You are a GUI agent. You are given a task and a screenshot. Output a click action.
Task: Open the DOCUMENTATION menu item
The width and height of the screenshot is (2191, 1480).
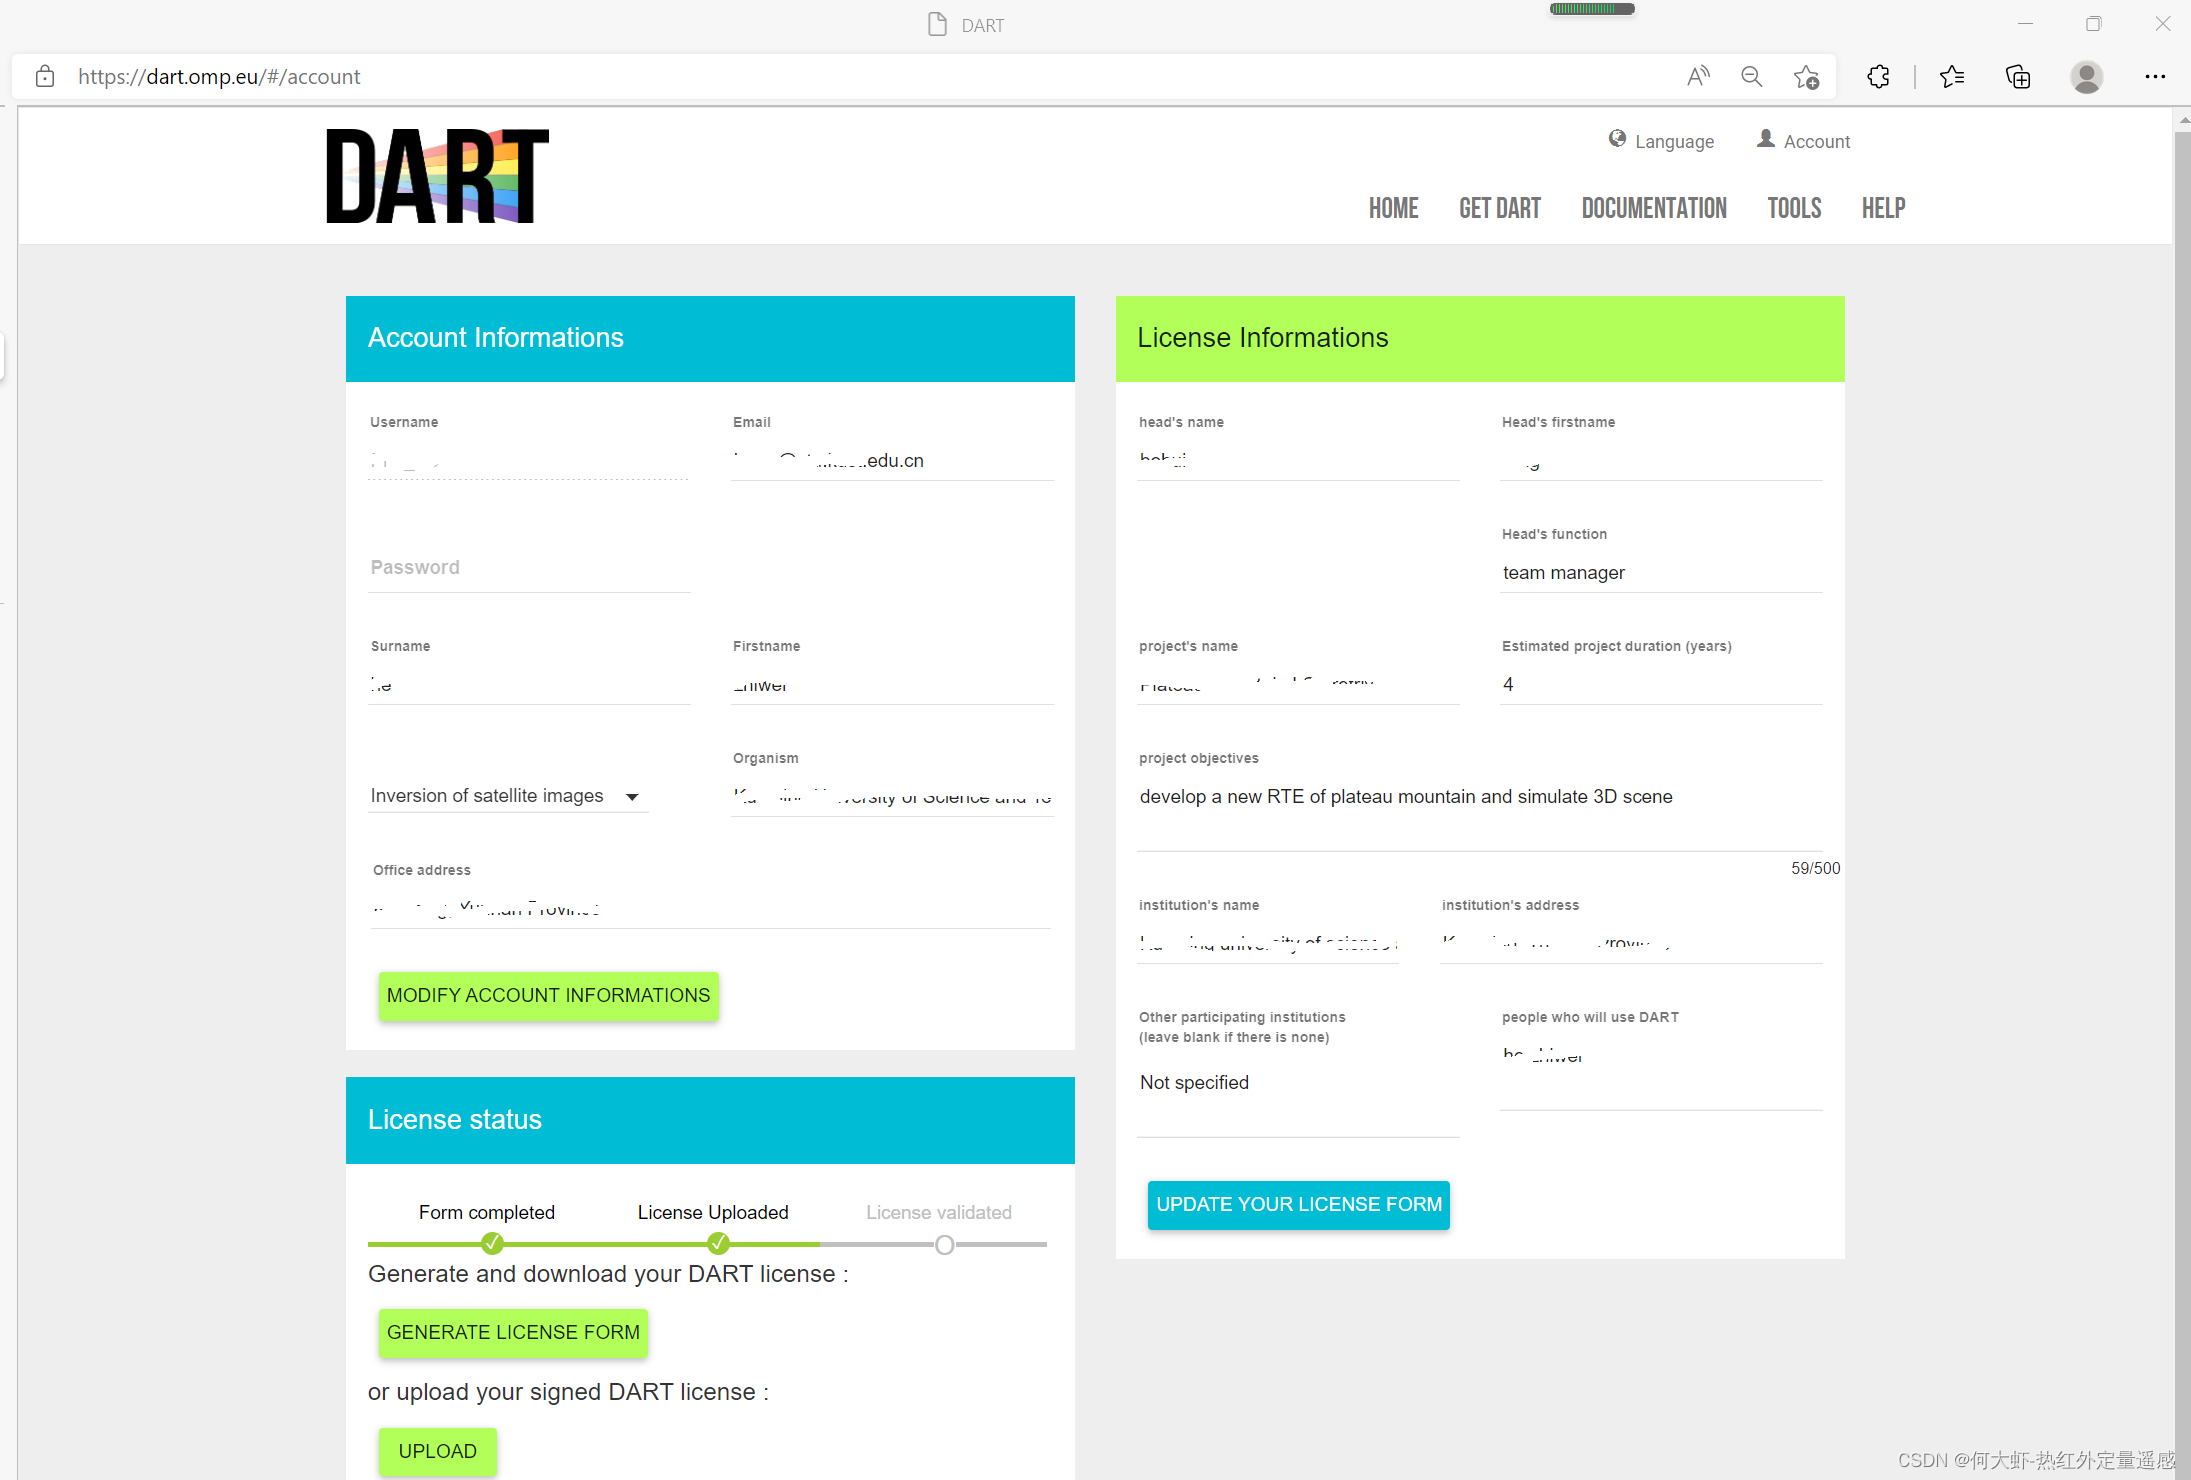[x=1654, y=208]
